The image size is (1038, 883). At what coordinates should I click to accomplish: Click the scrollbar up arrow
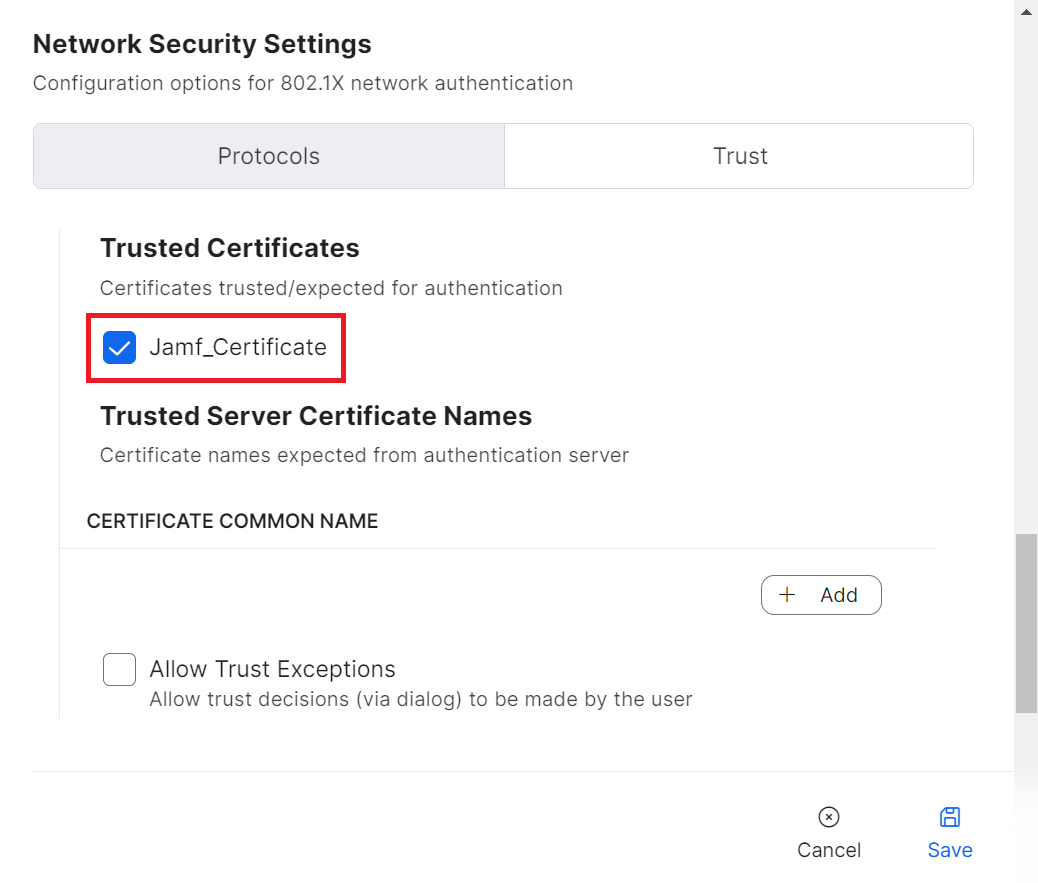(1026, 10)
